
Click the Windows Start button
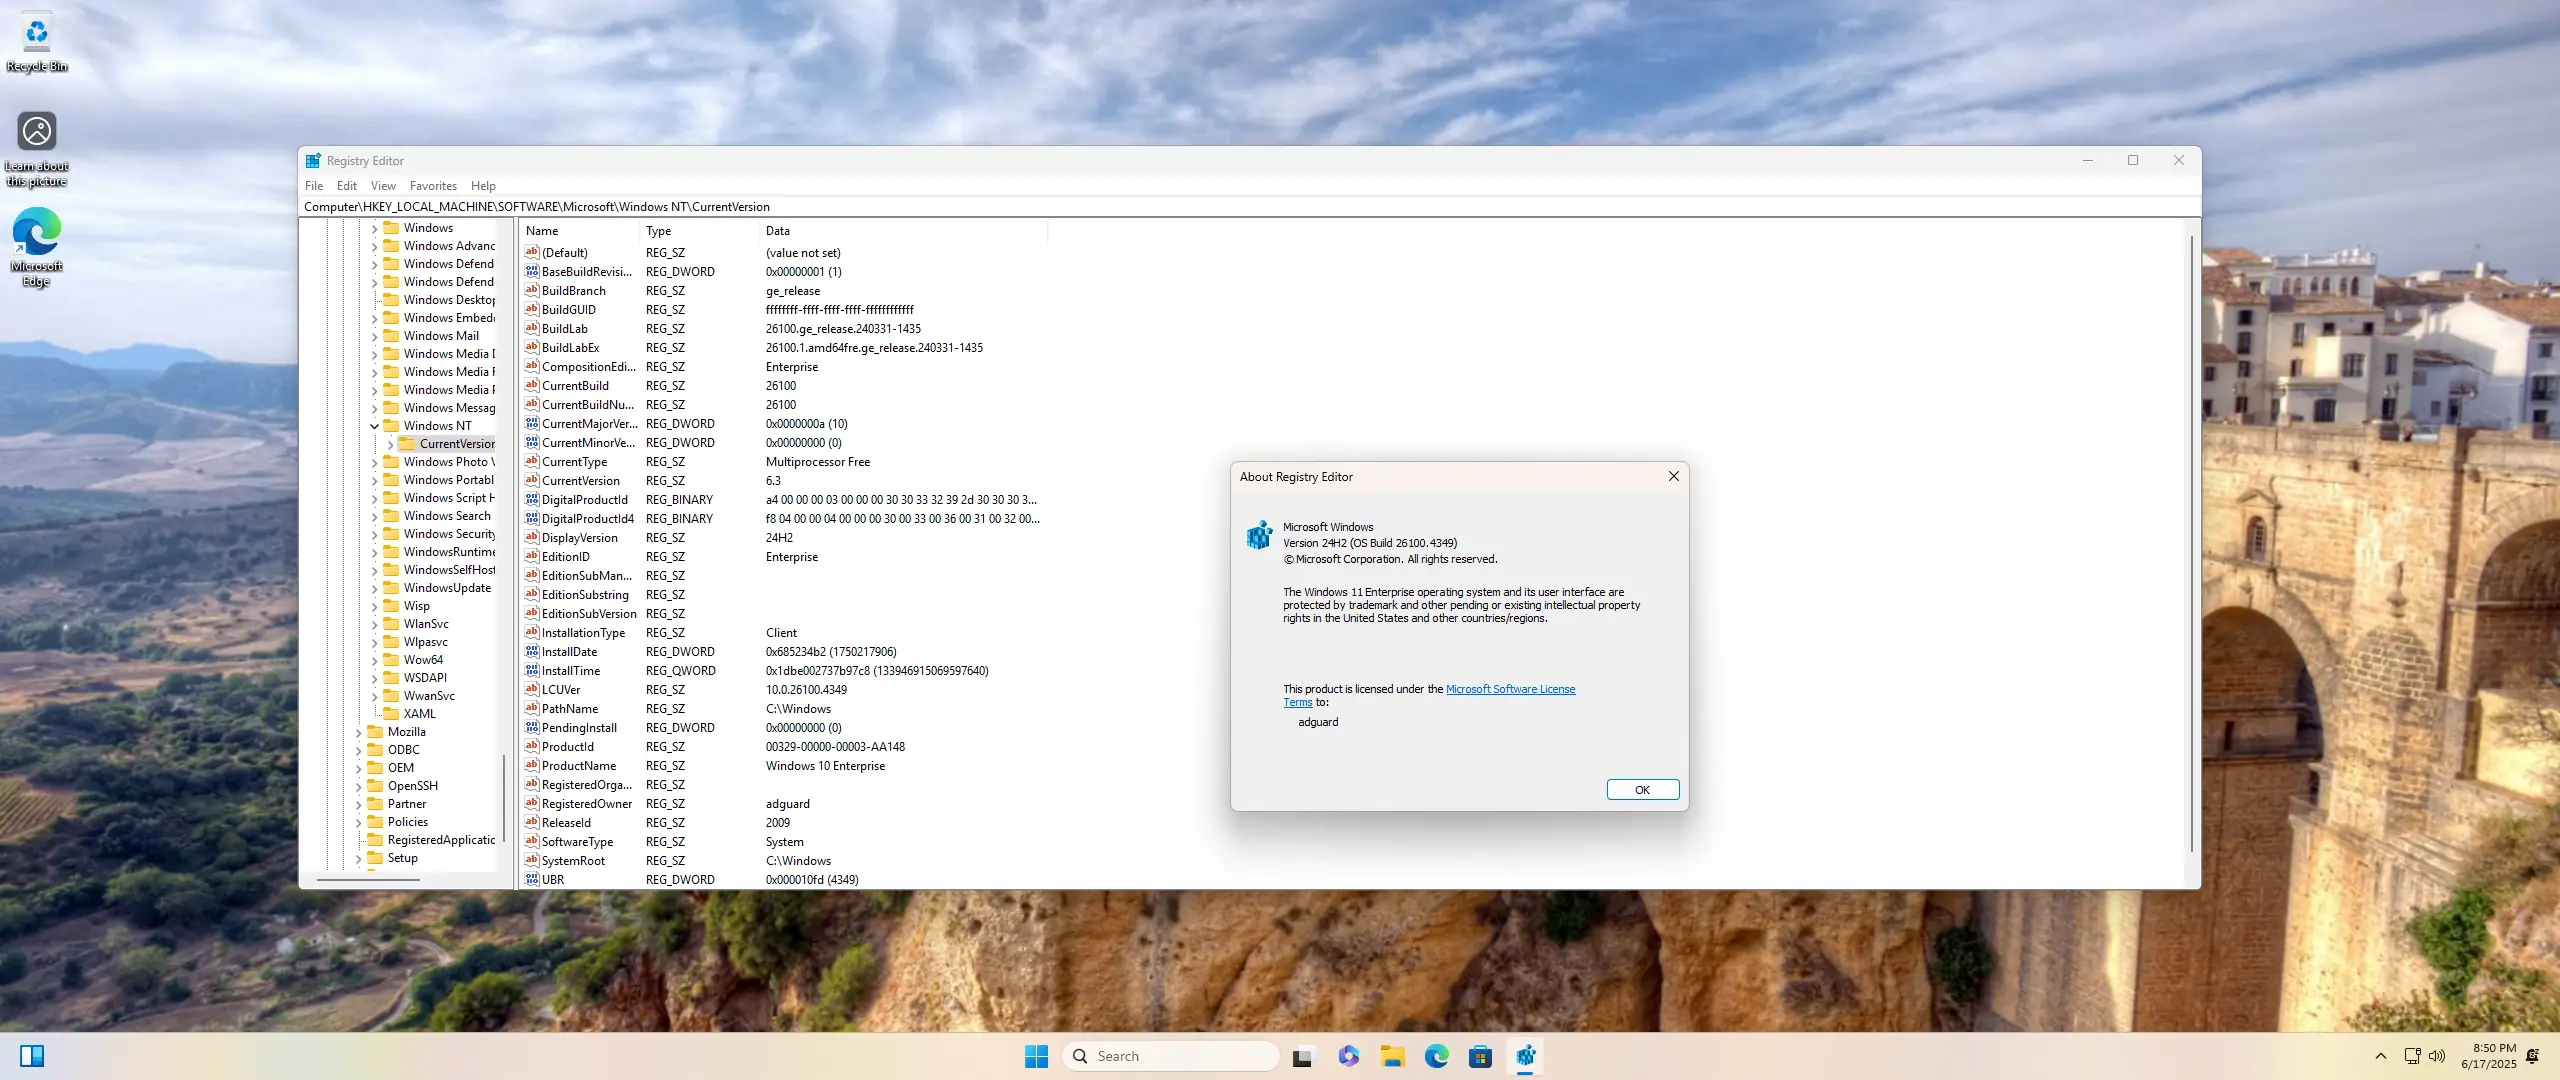pos(1036,1056)
